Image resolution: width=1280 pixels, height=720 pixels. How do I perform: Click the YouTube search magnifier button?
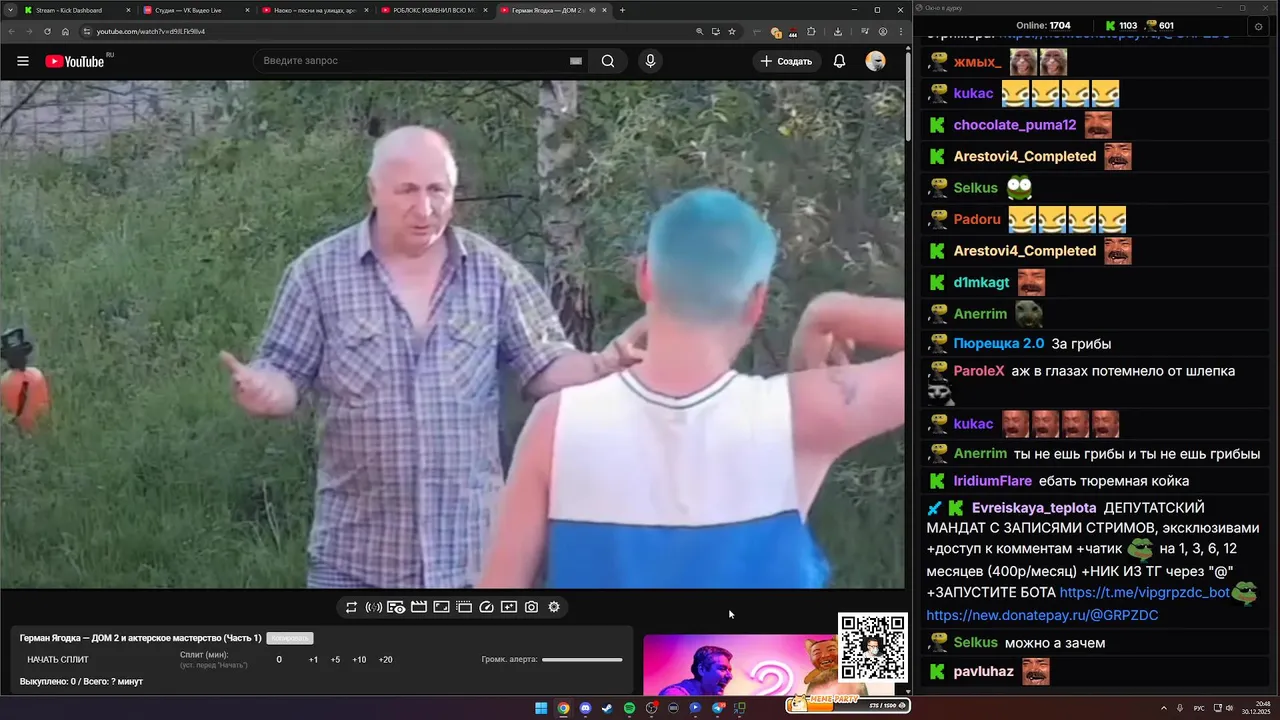click(x=608, y=61)
